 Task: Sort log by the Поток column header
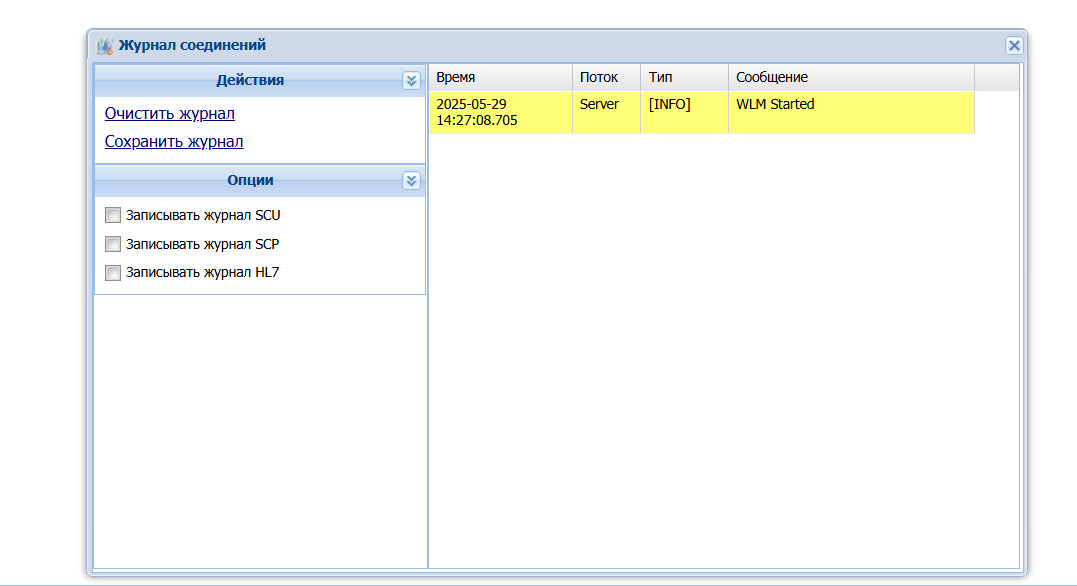(606, 78)
